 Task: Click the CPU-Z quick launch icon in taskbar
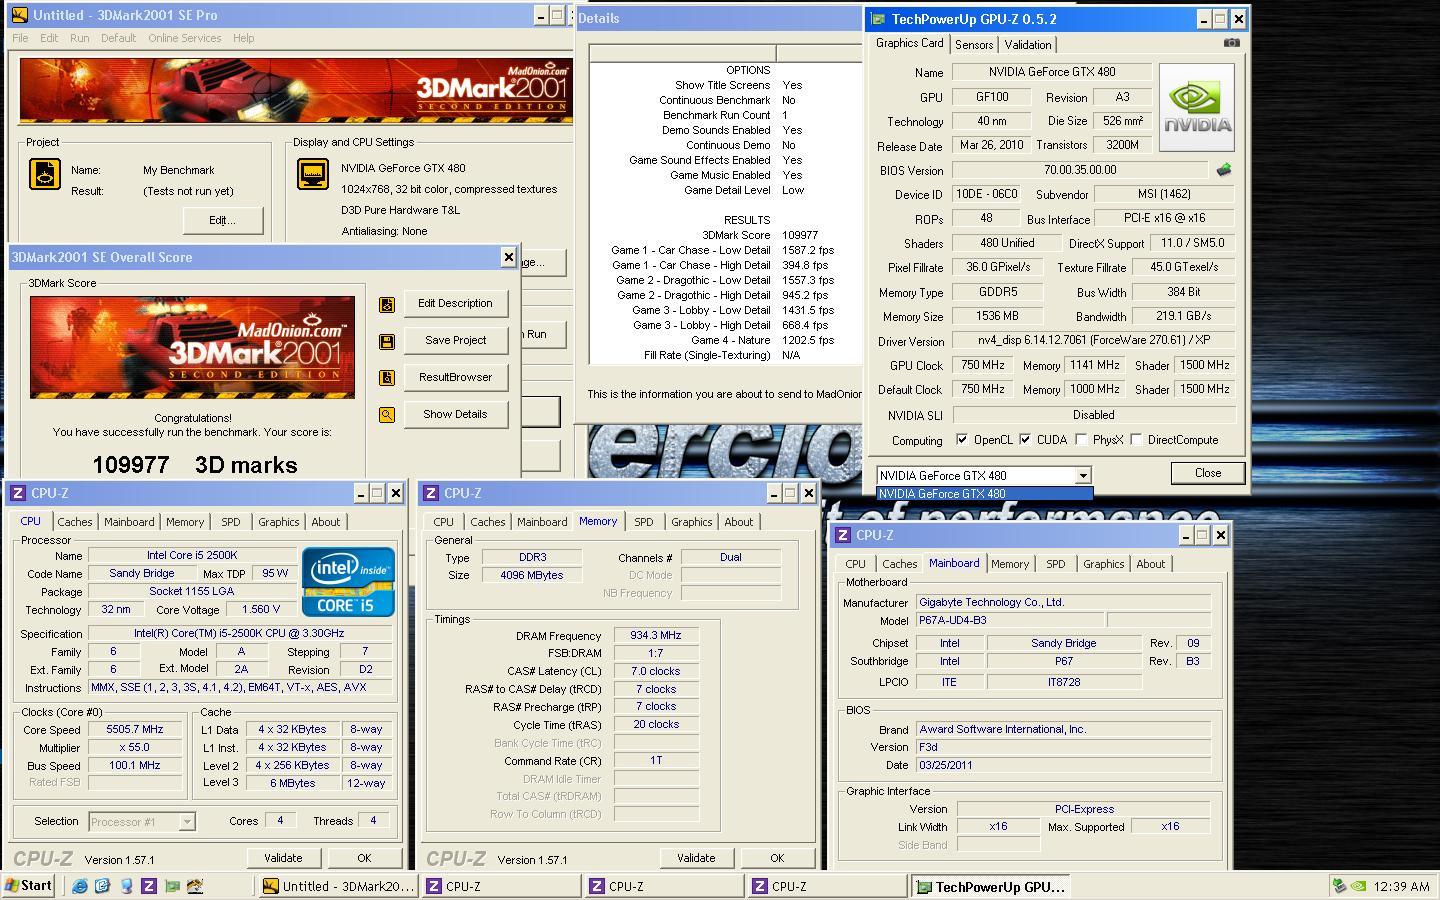click(149, 886)
